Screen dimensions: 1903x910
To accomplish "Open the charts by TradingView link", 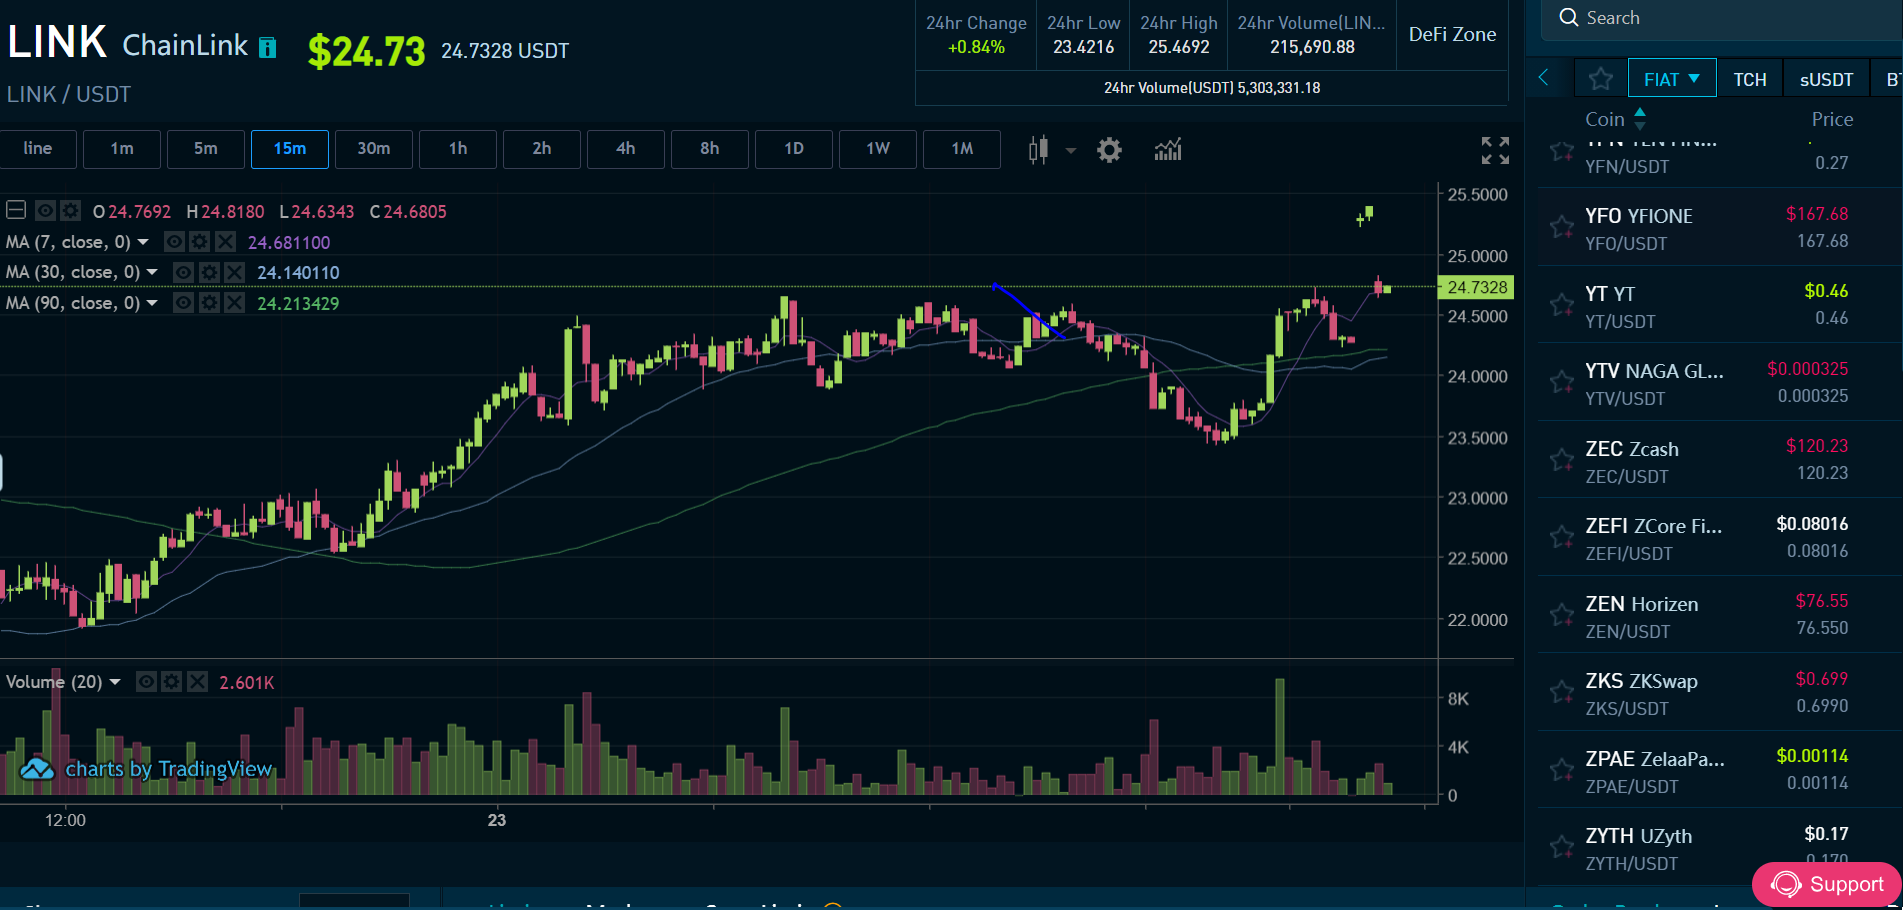I will point(146,769).
